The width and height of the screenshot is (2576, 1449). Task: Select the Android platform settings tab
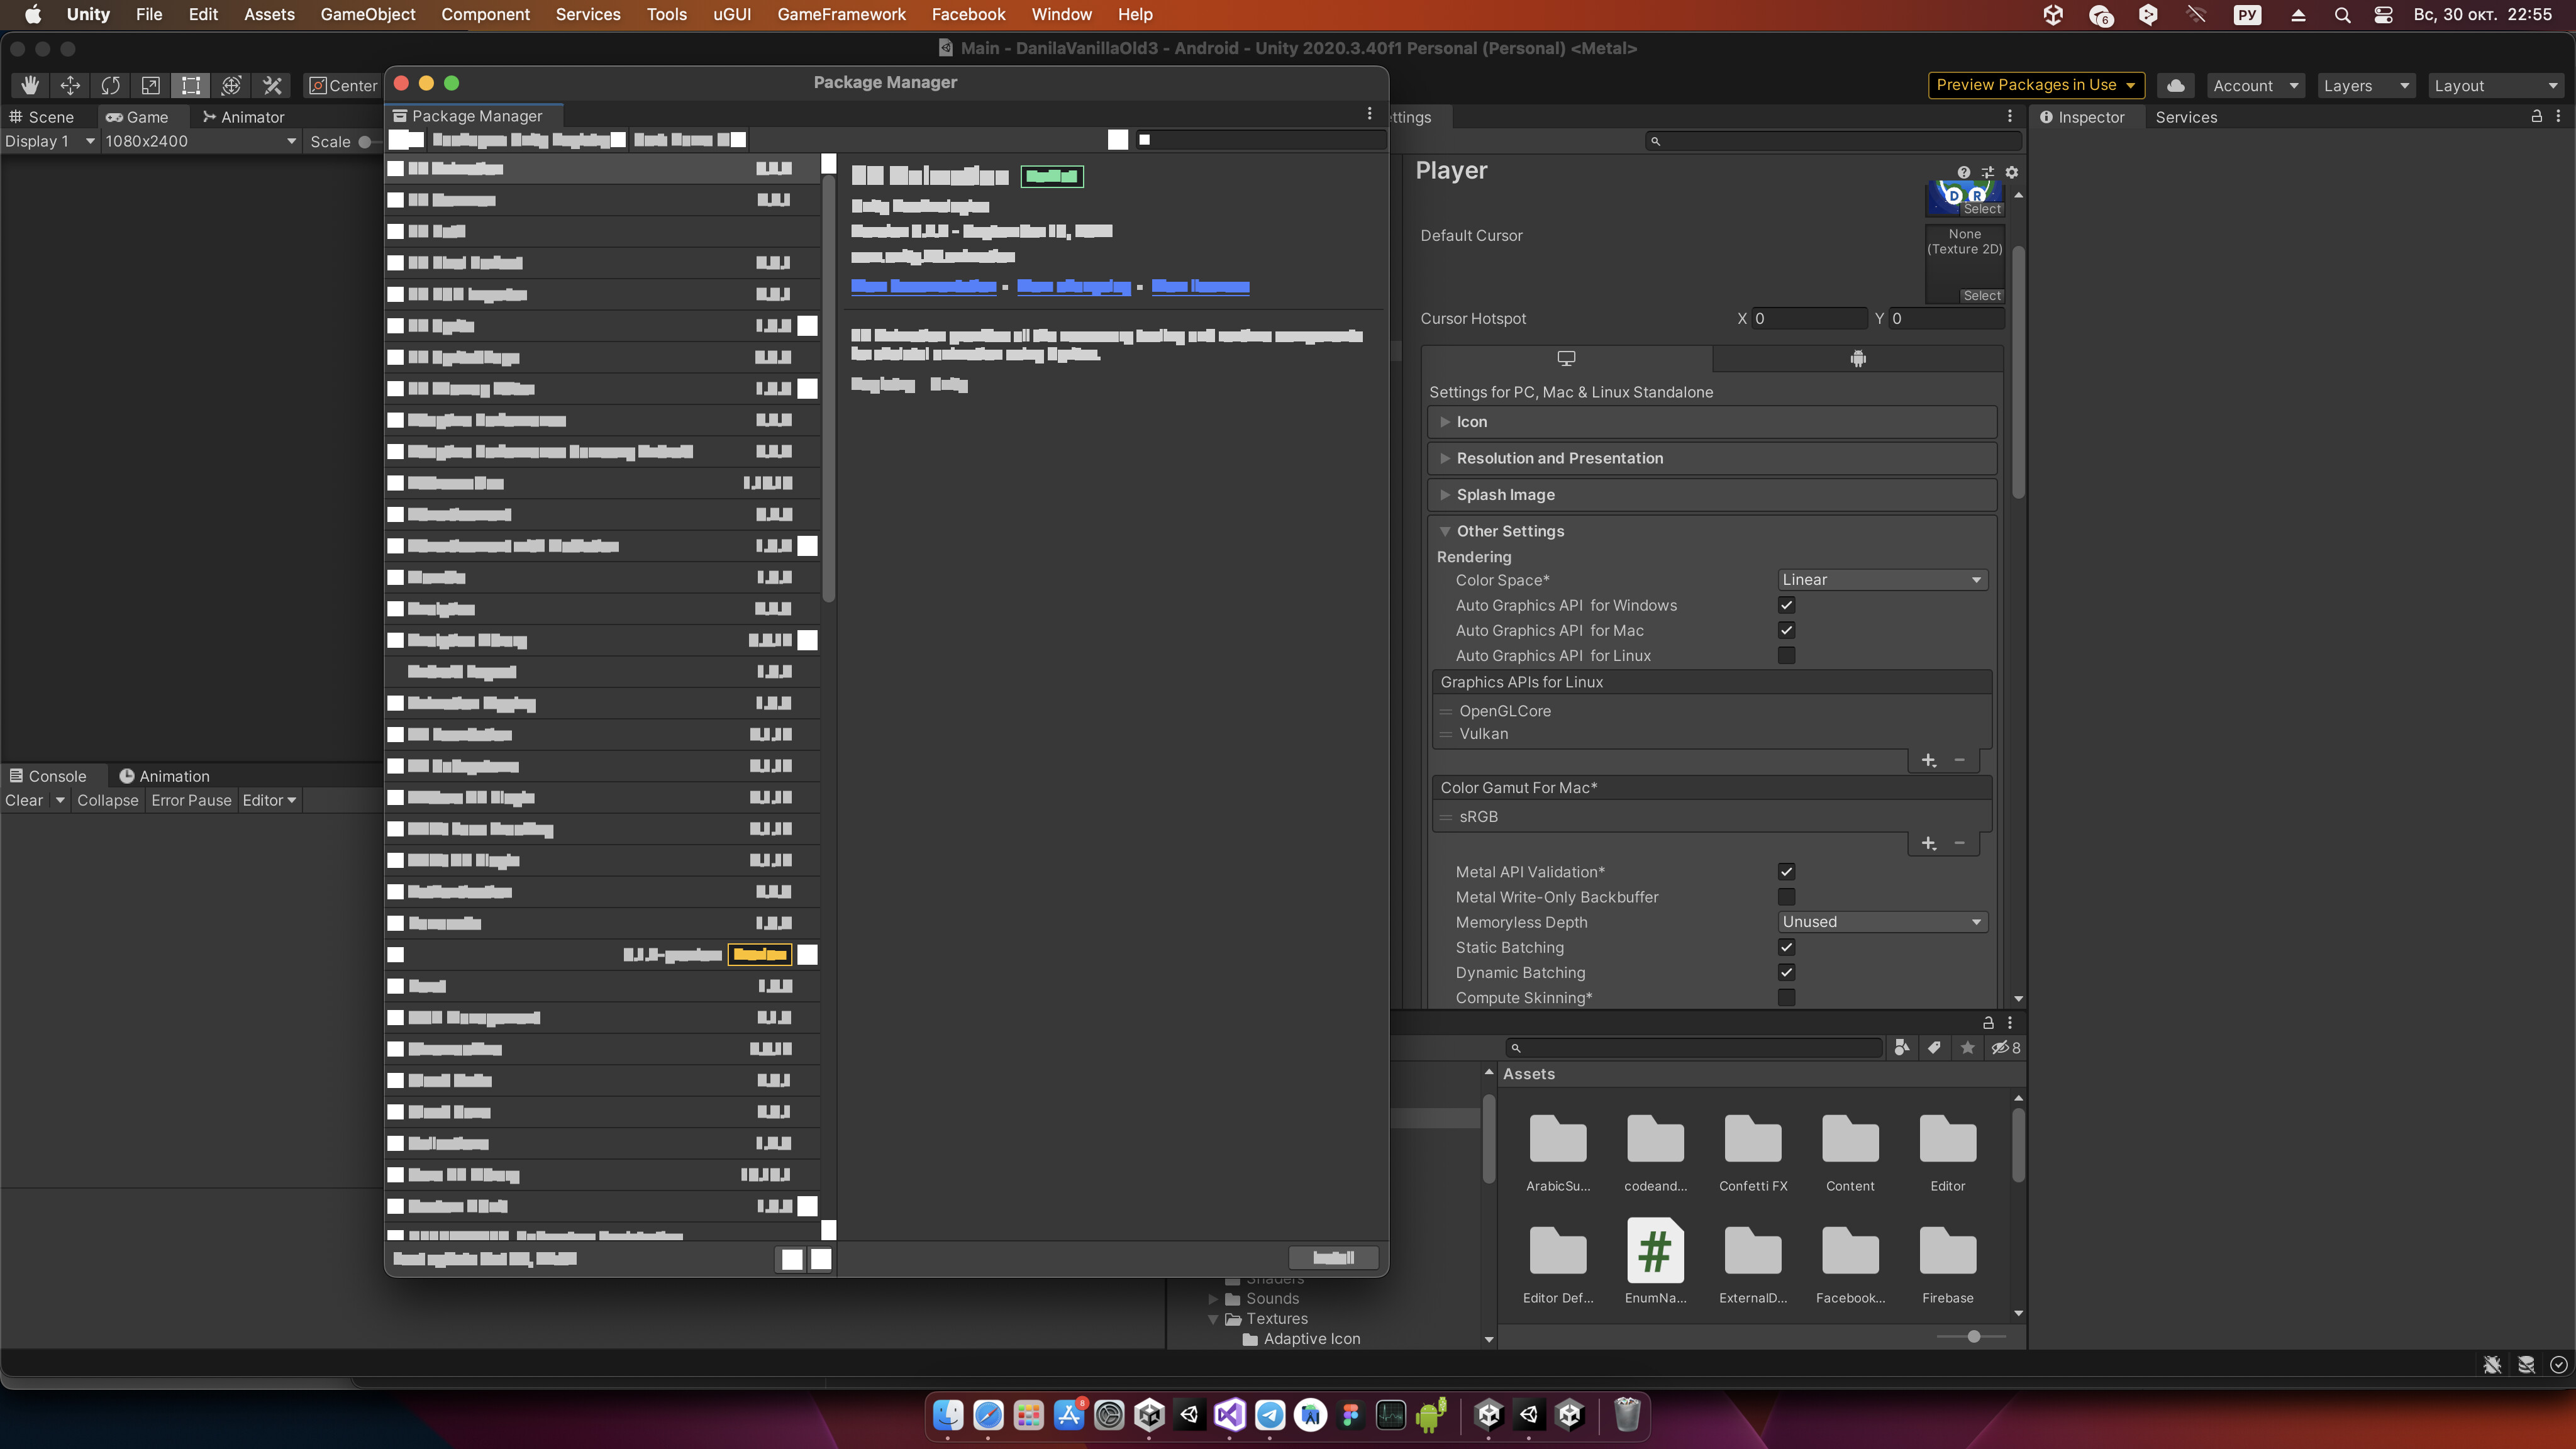(x=1858, y=359)
